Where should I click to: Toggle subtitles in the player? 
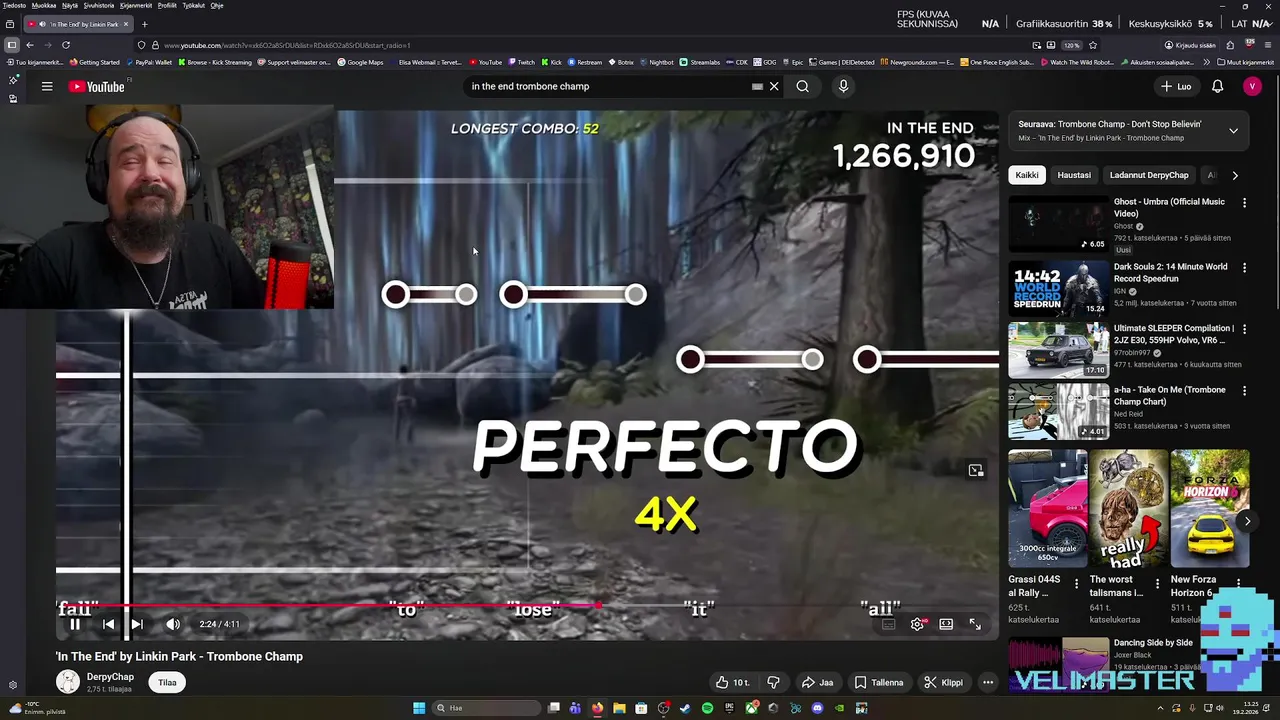pyautogui.click(x=888, y=624)
